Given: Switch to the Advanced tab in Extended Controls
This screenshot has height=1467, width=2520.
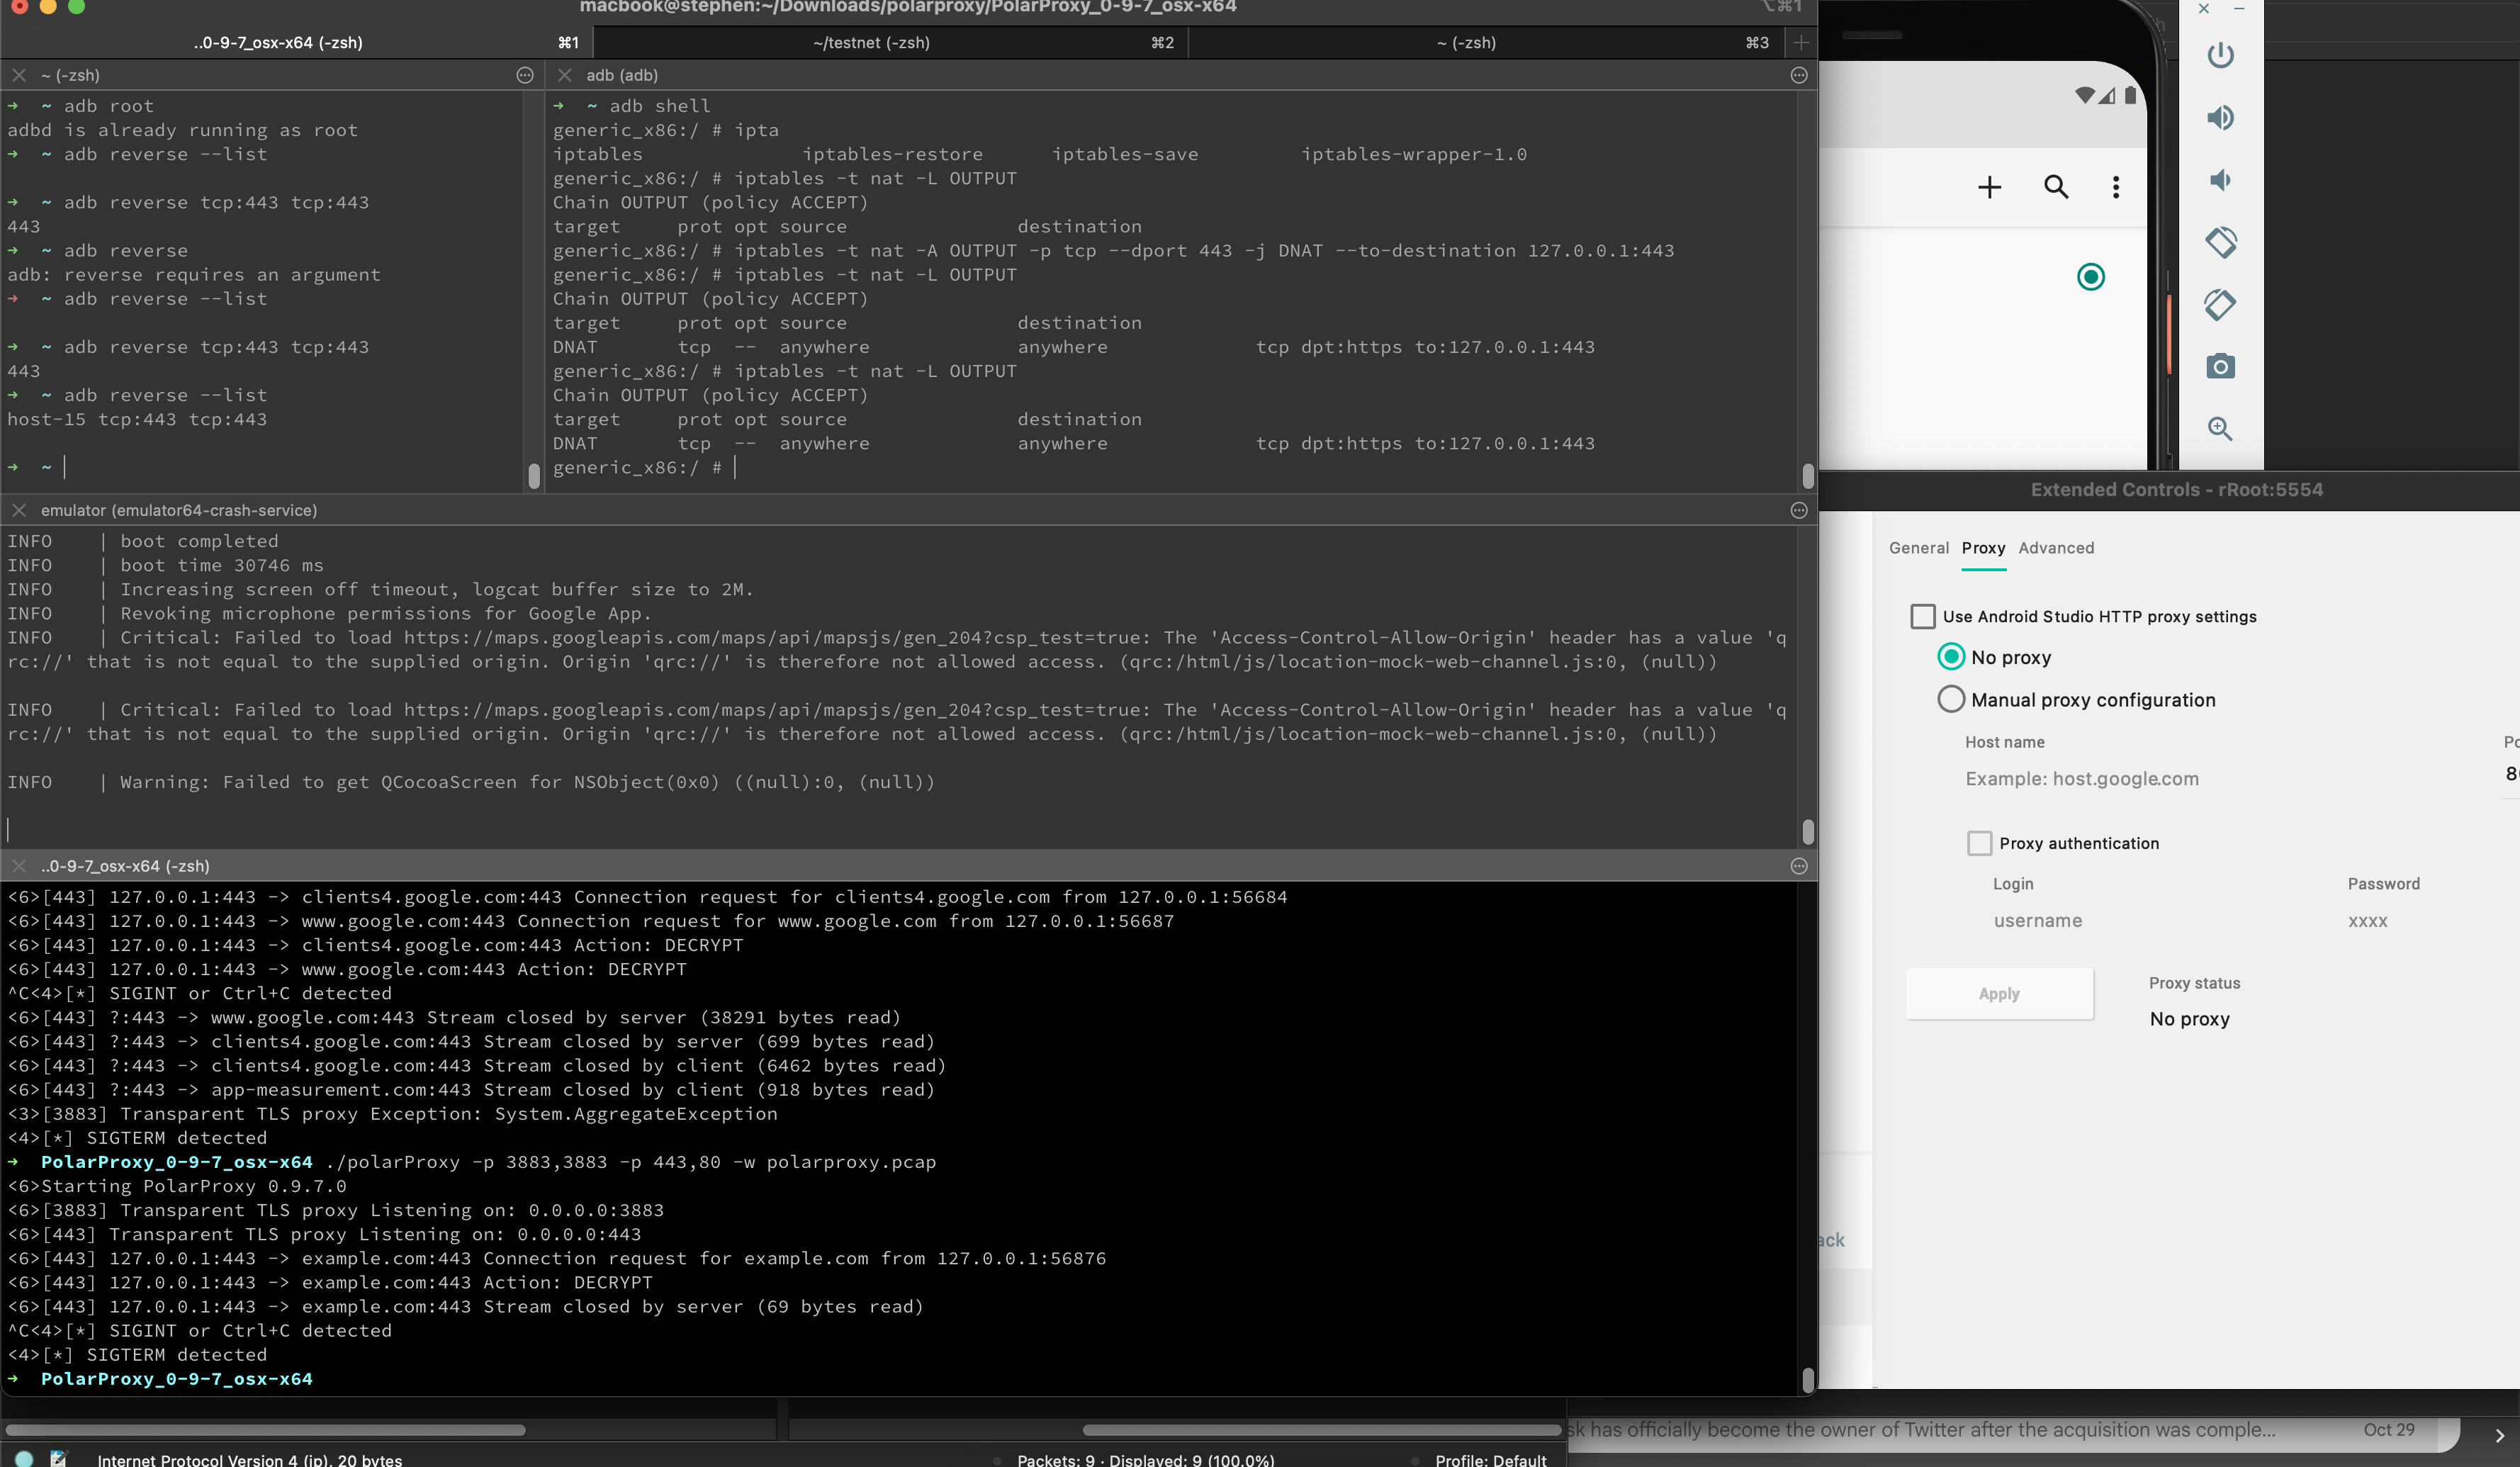Looking at the screenshot, I should pyautogui.click(x=2056, y=548).
